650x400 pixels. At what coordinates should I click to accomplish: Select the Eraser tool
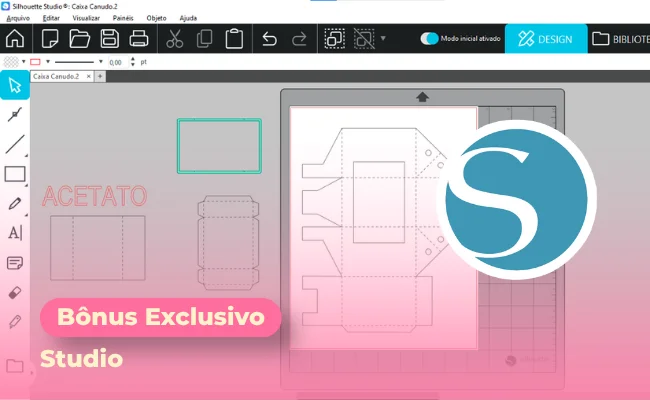point(15,293)
